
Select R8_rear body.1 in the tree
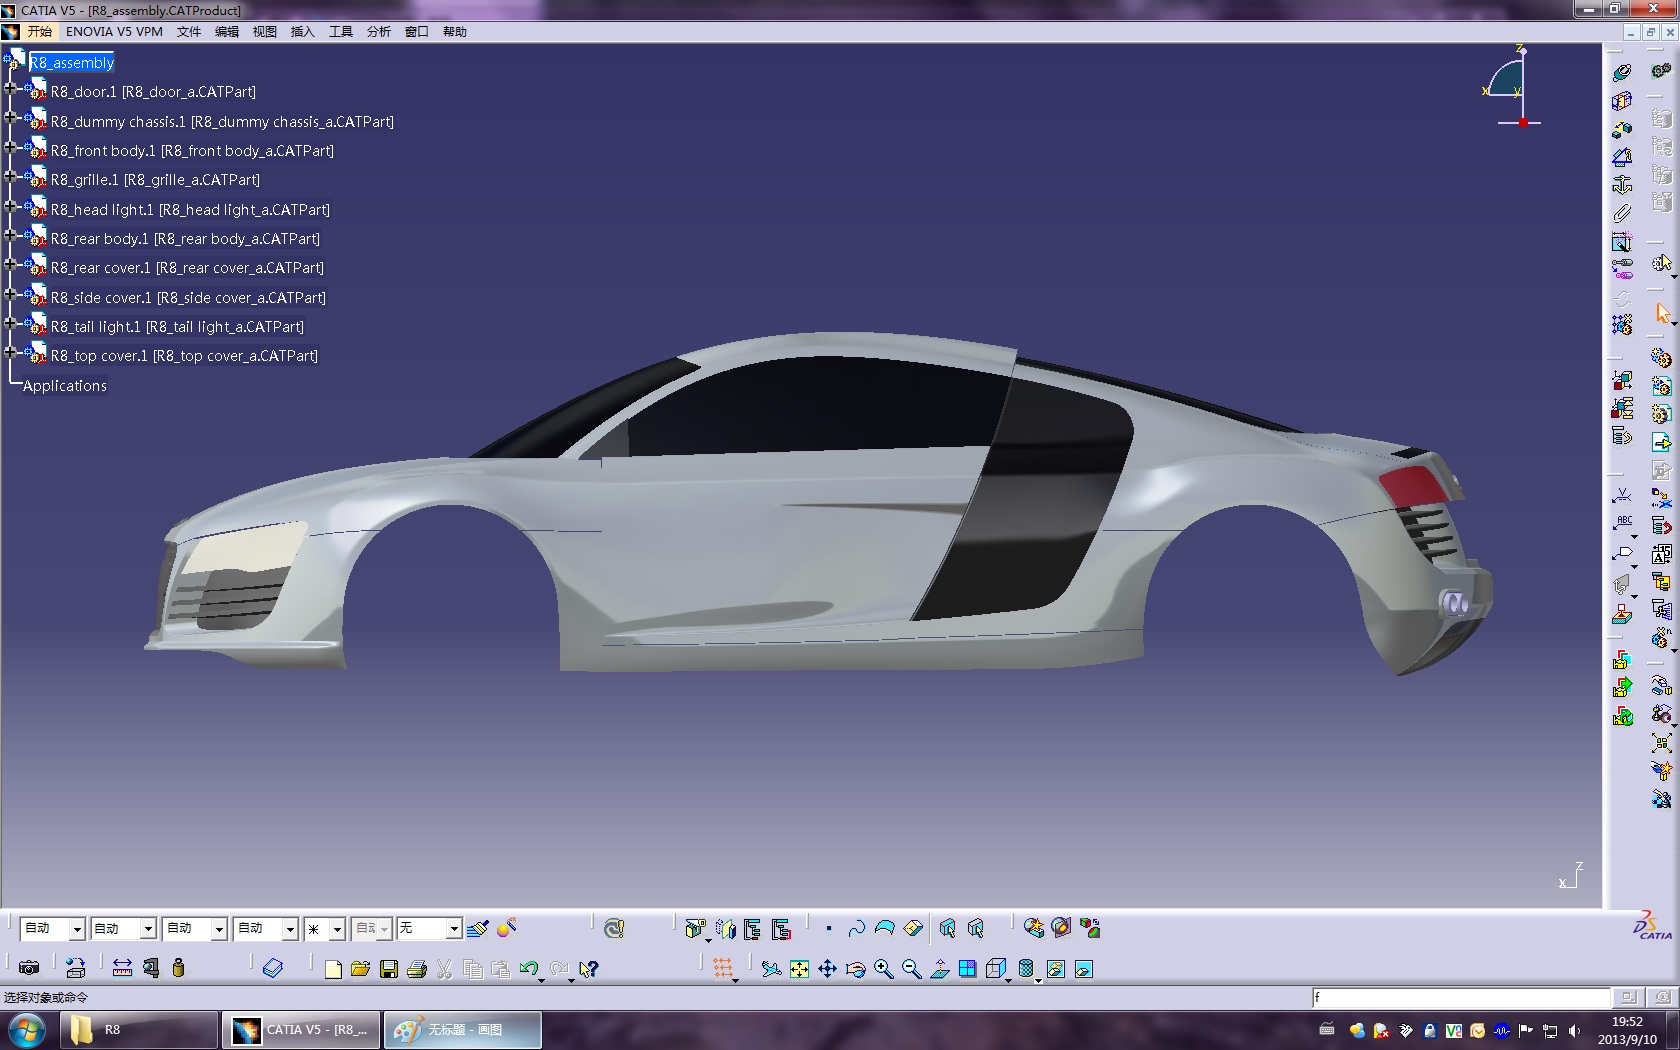point(185,239)
